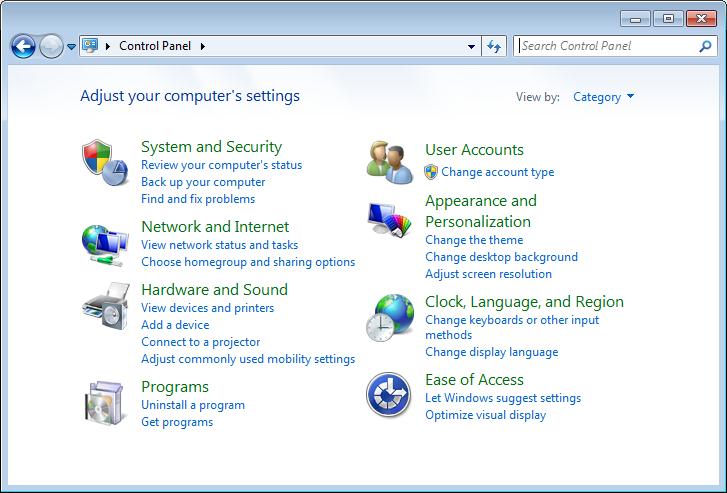
Task: Click the UAC shield beside Change account type
Action: pos(431,172)
